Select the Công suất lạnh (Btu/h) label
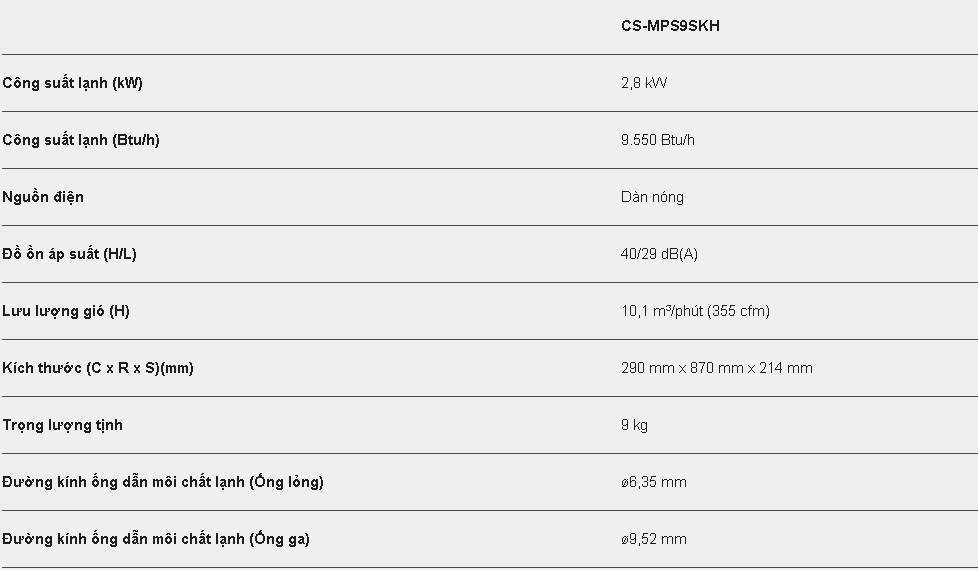Image resolution: width=978 pixels, height=570 pixels. [x=81, y=140]
